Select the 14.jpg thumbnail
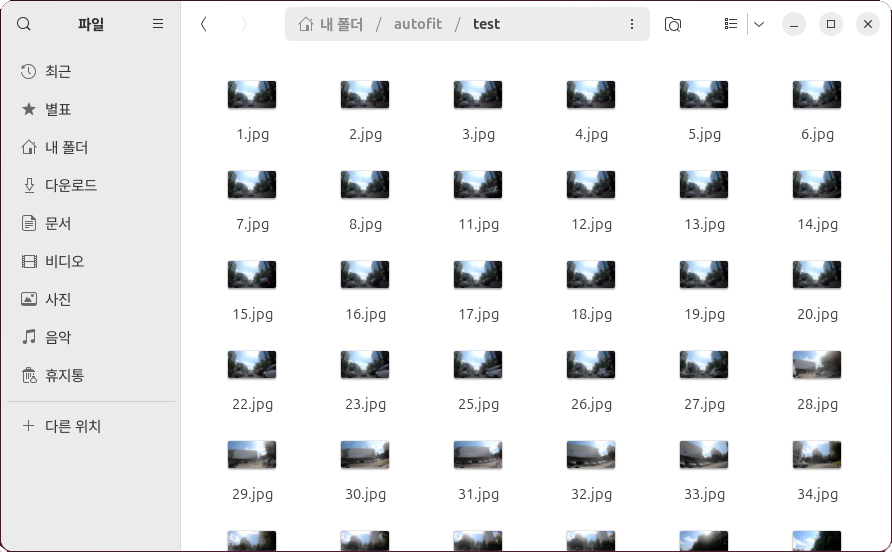The image size is (892, 552). coord(817,184)
